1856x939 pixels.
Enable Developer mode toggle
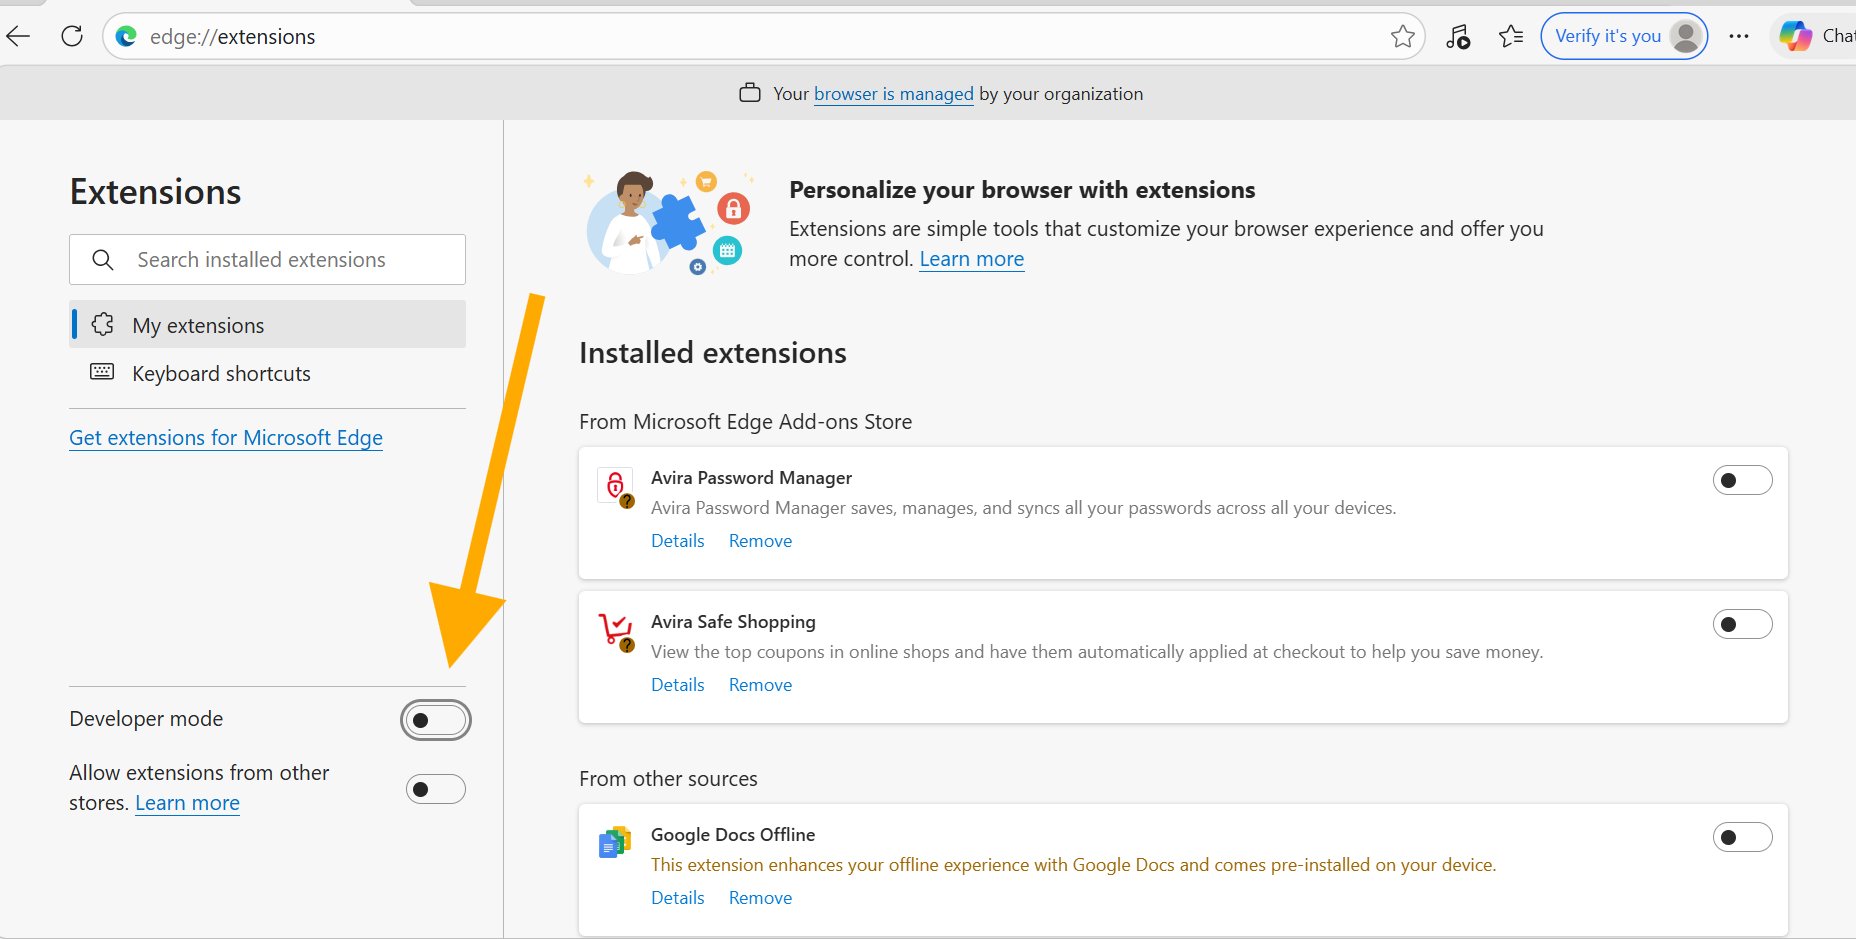436,720
